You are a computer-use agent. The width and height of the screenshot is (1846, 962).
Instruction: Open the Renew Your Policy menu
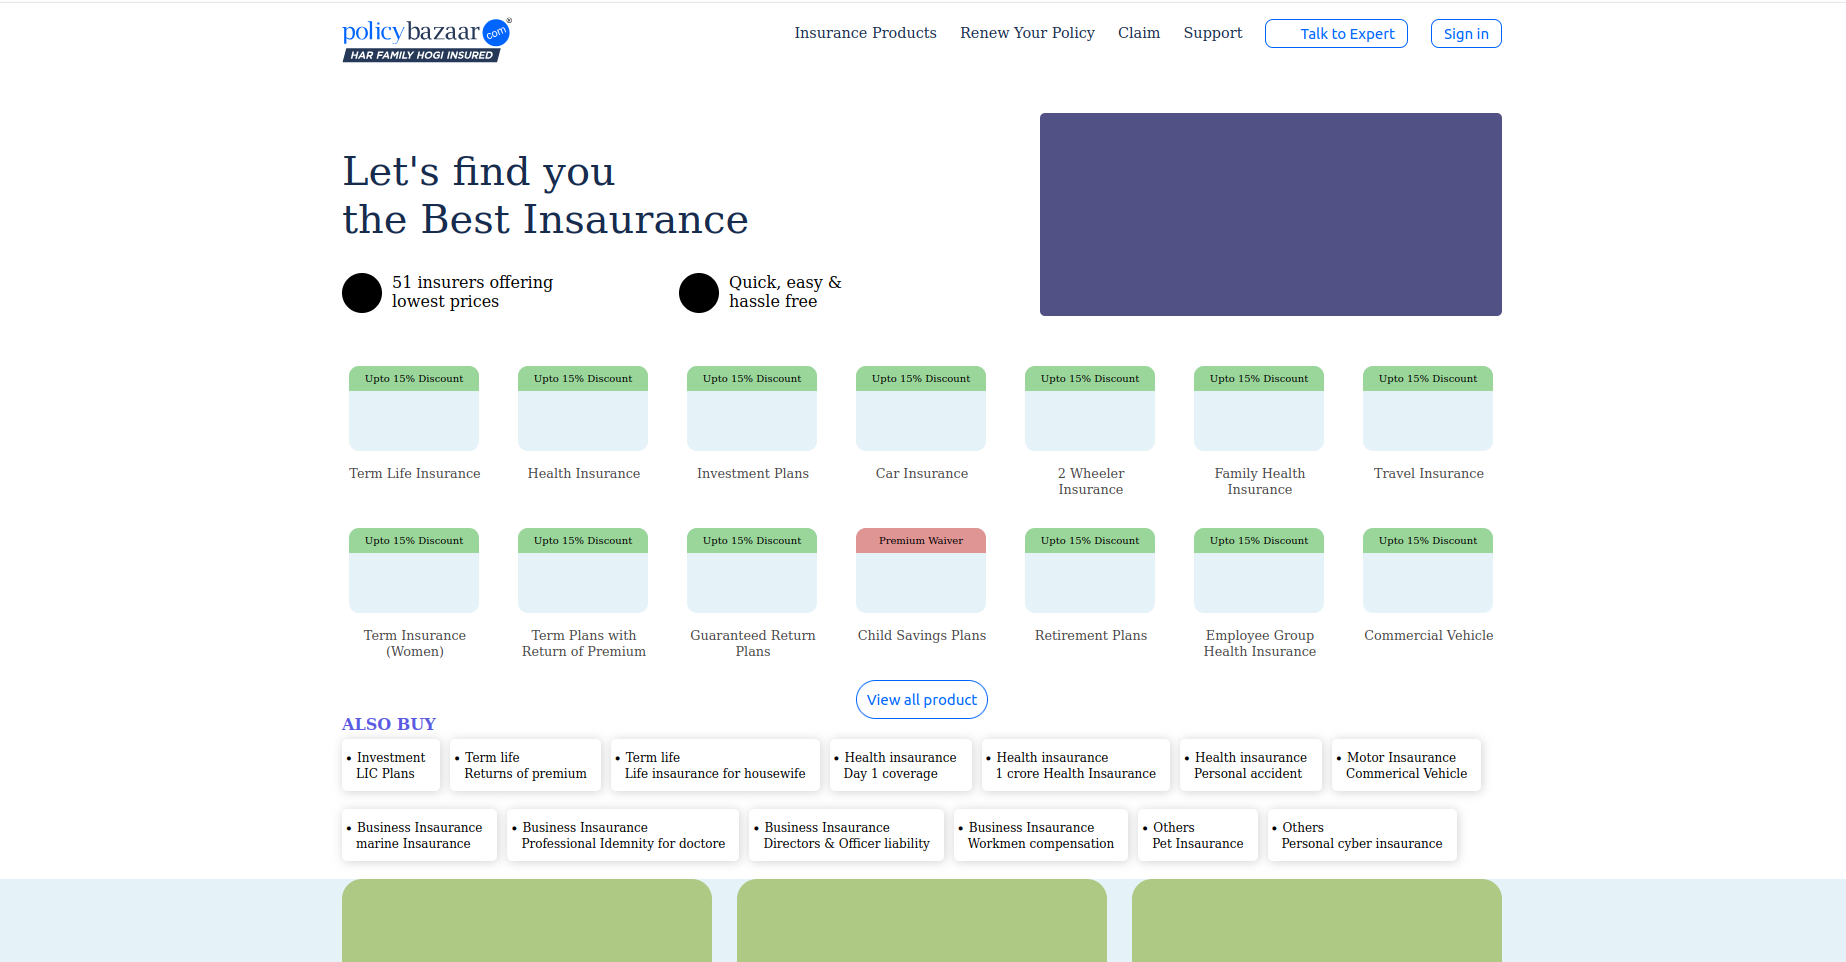pos(1027,33)
